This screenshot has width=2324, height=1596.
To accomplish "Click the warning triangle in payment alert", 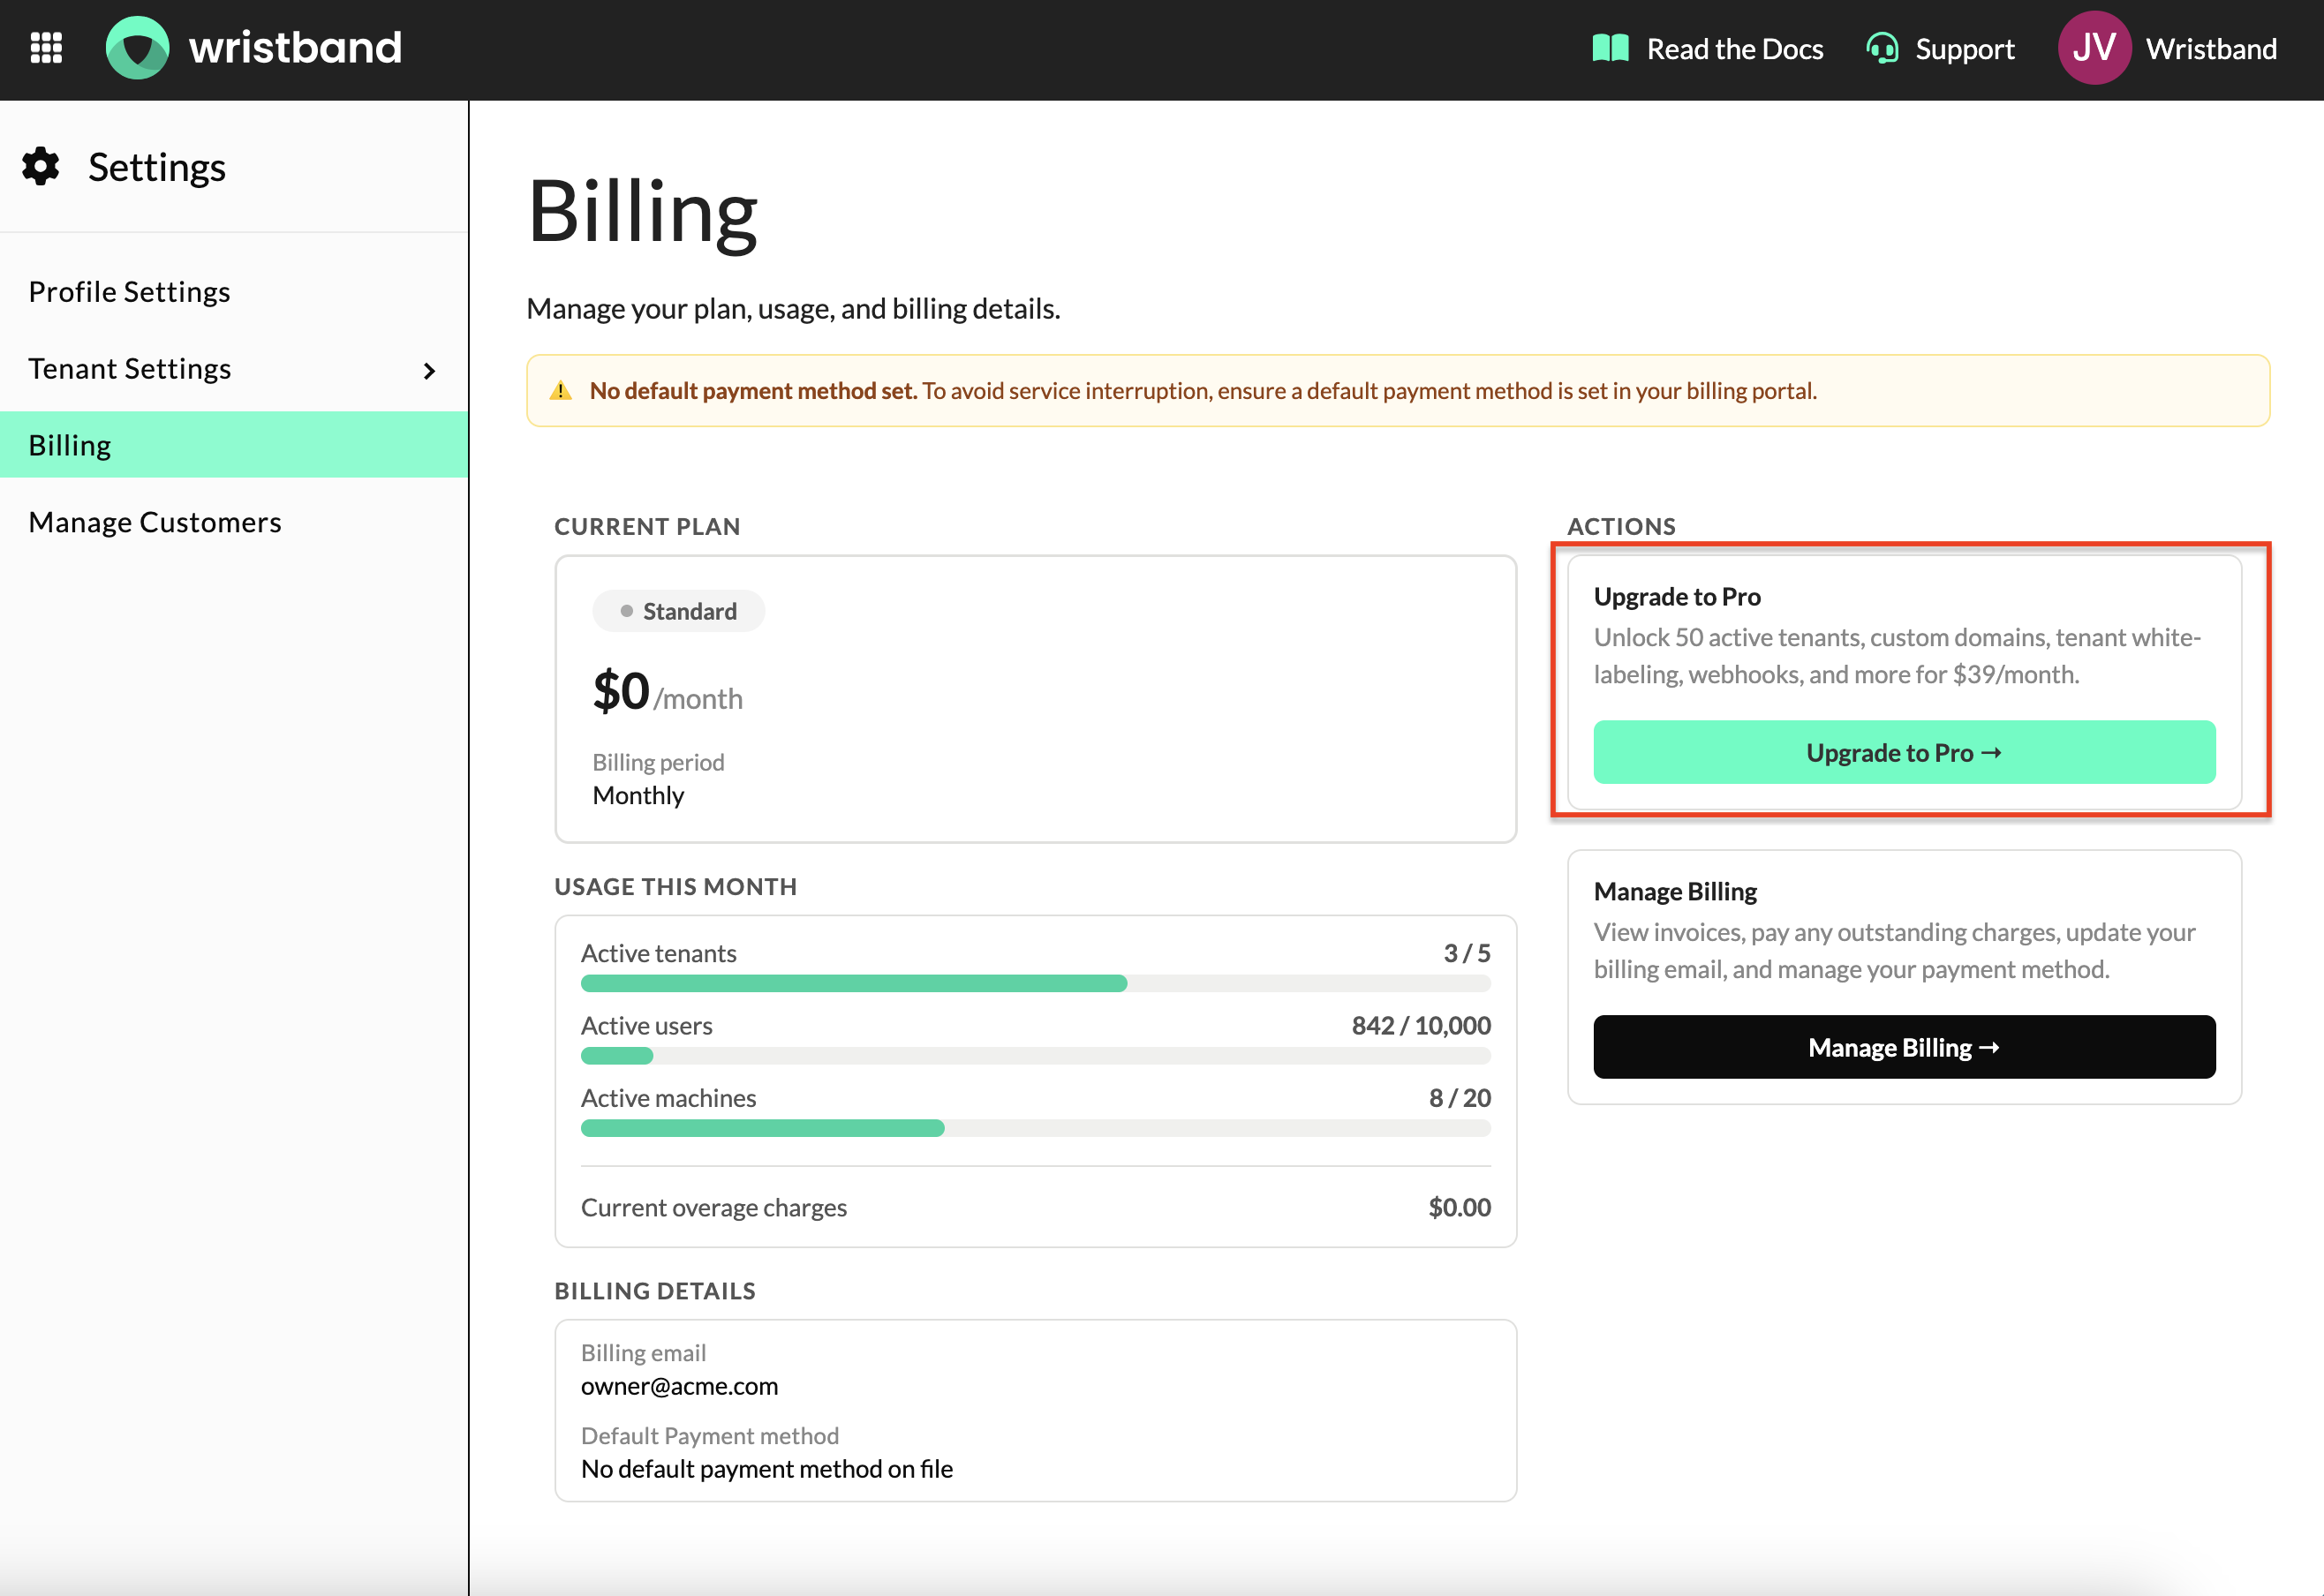I will click(x=561, y=391).
